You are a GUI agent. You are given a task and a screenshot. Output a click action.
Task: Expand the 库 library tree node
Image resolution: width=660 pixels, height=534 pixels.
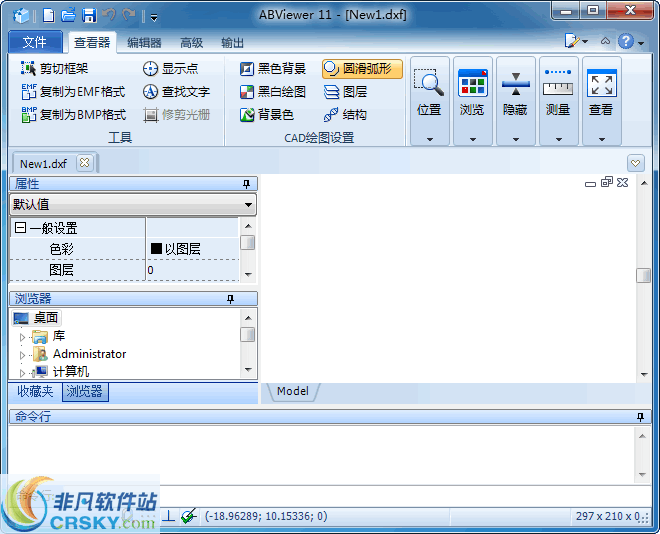point(22,337)
